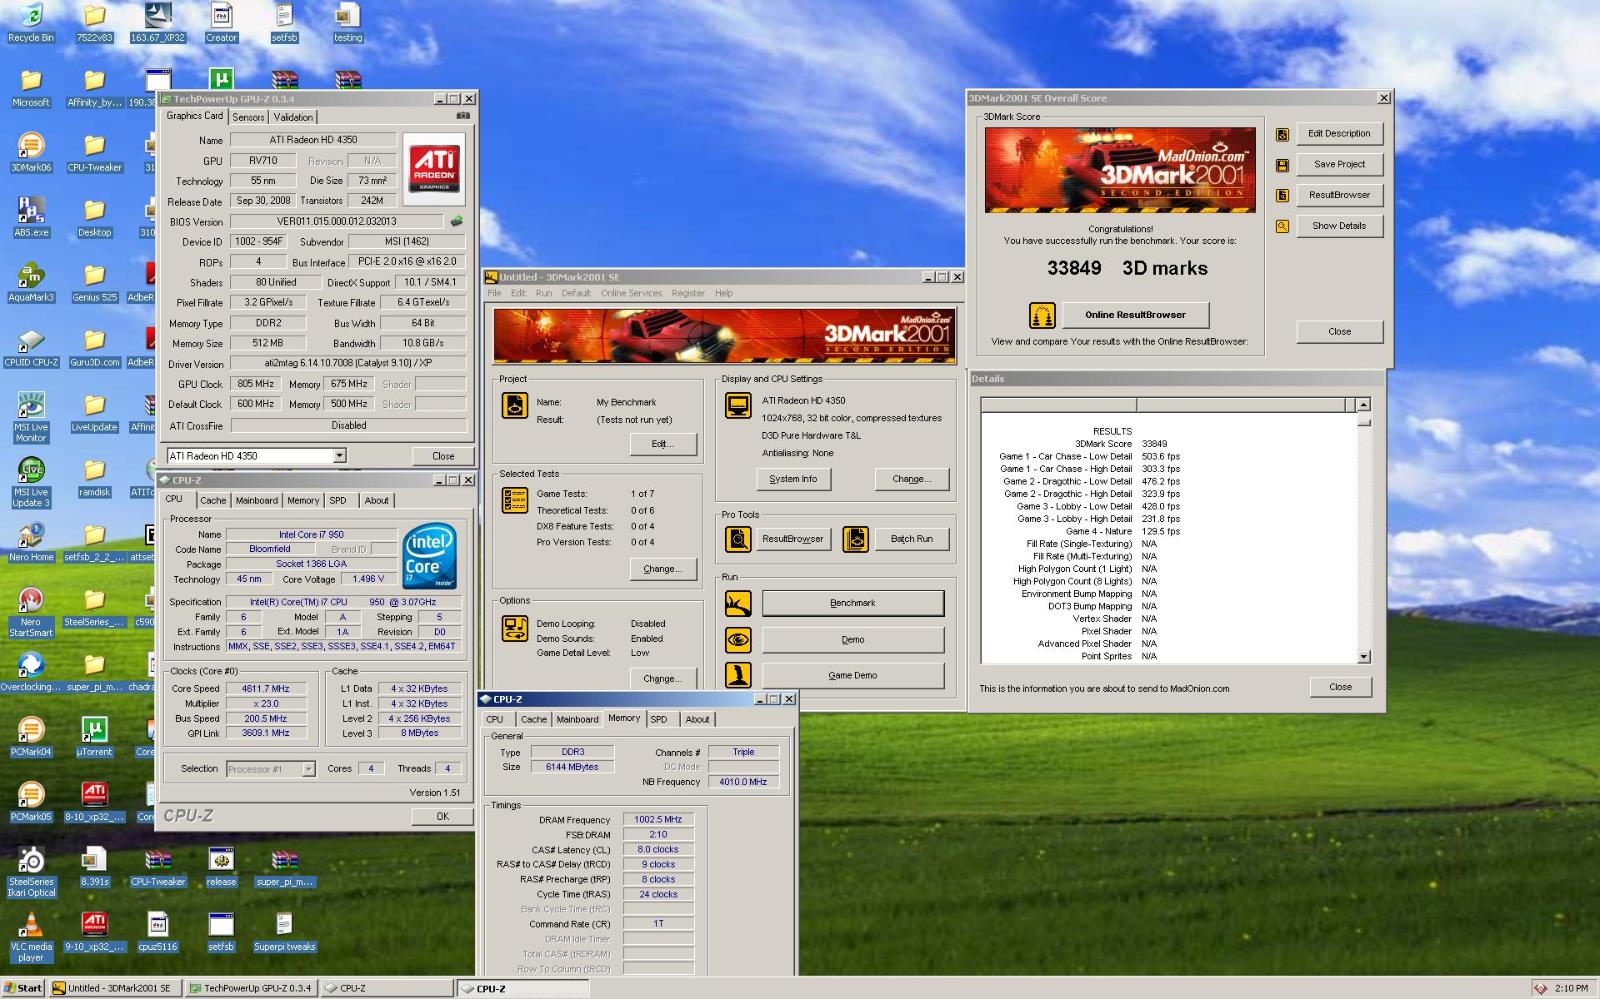Click the Game Demo button

pos(853,675)
